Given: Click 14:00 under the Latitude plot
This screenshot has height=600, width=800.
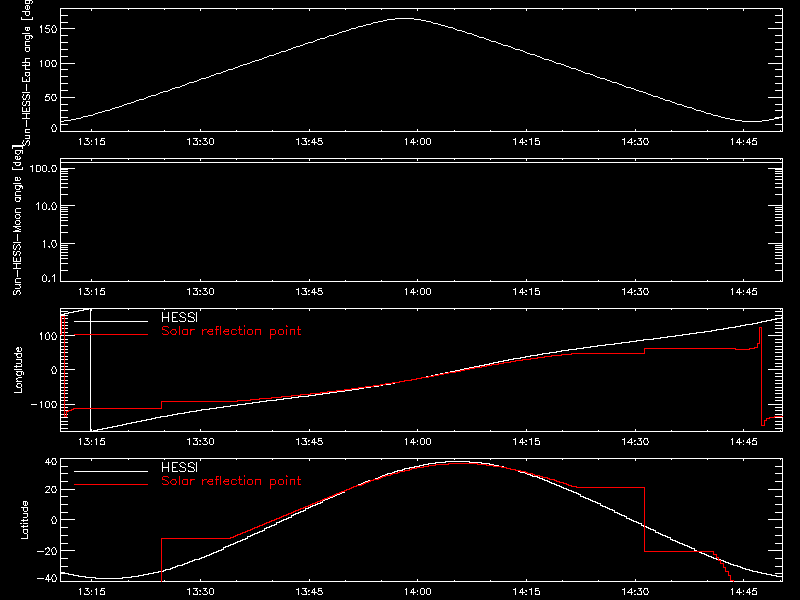Looking at the screenshot, I should [x=418, y=592].
